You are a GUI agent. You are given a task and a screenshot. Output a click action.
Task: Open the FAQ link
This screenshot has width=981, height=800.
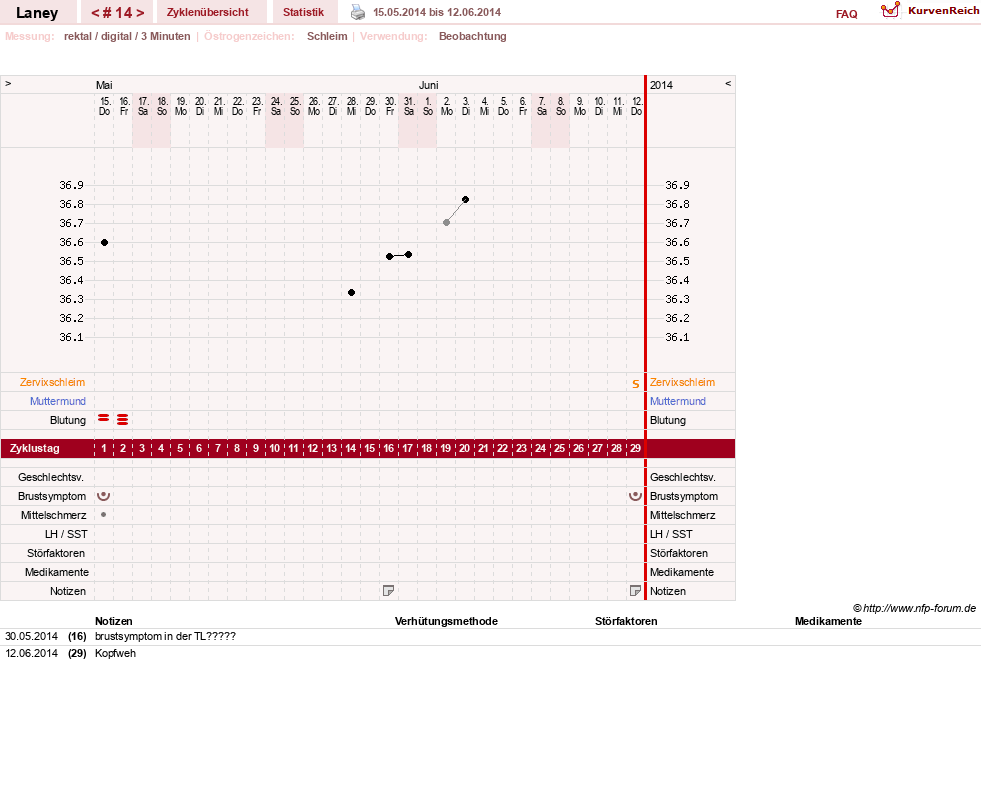click(846, 14)
